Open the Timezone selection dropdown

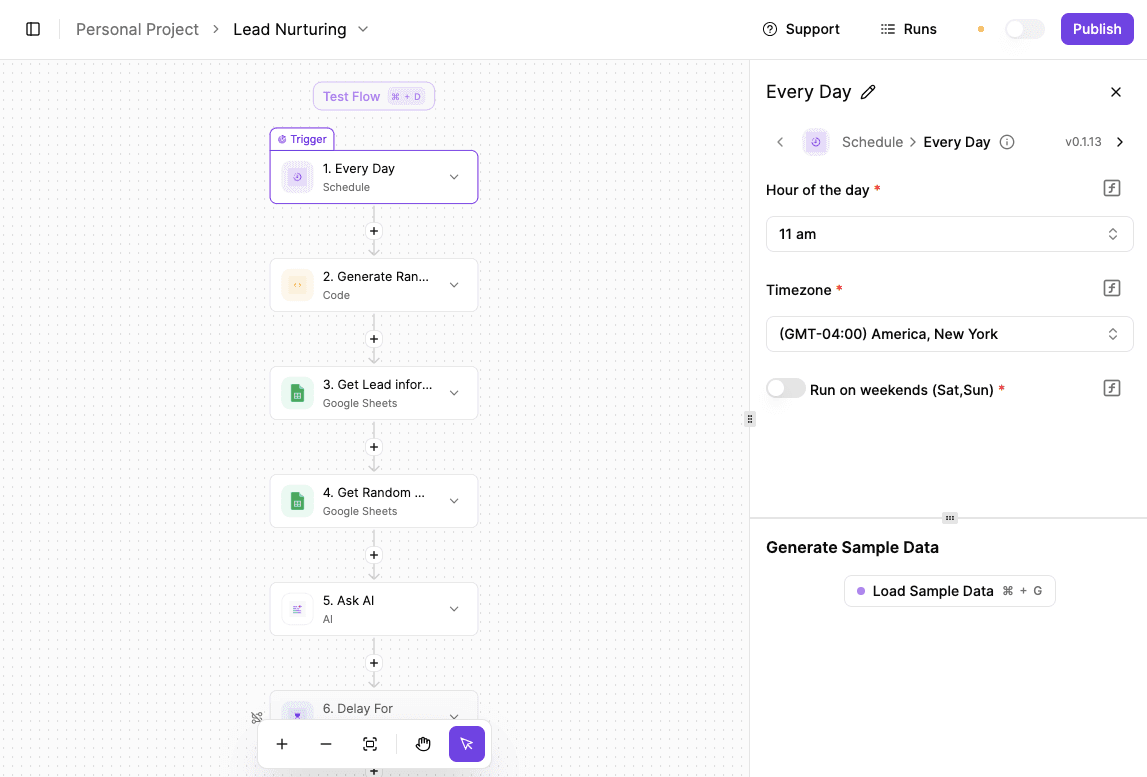(x=948, y=333)
